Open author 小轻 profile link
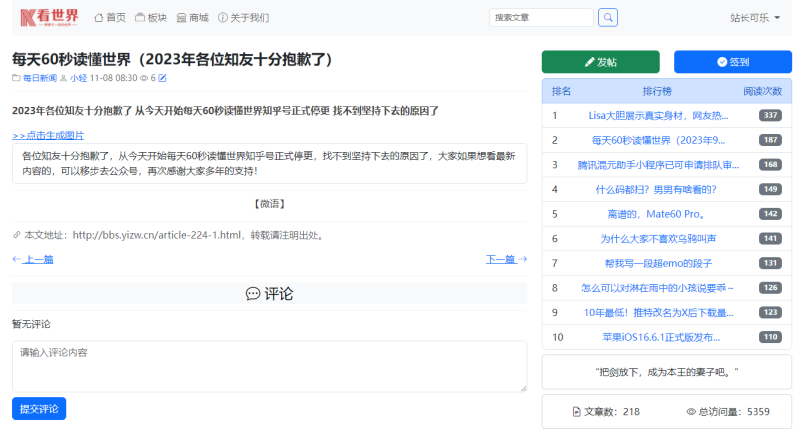 click(78, 78)
